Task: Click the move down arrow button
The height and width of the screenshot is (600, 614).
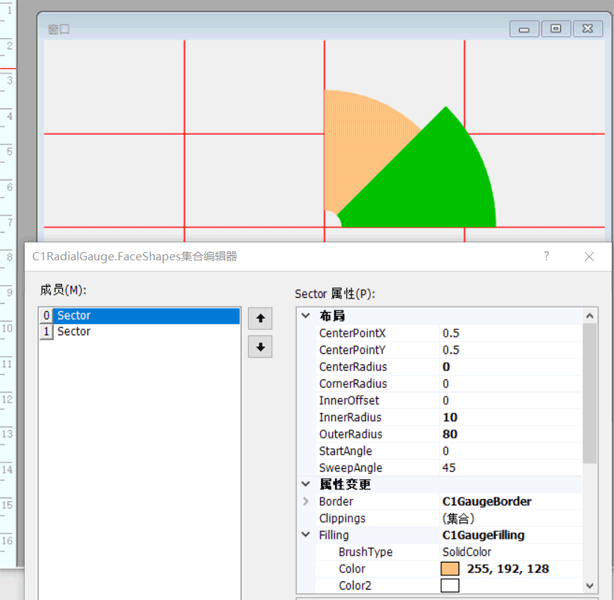Action: tap(260, 347)
